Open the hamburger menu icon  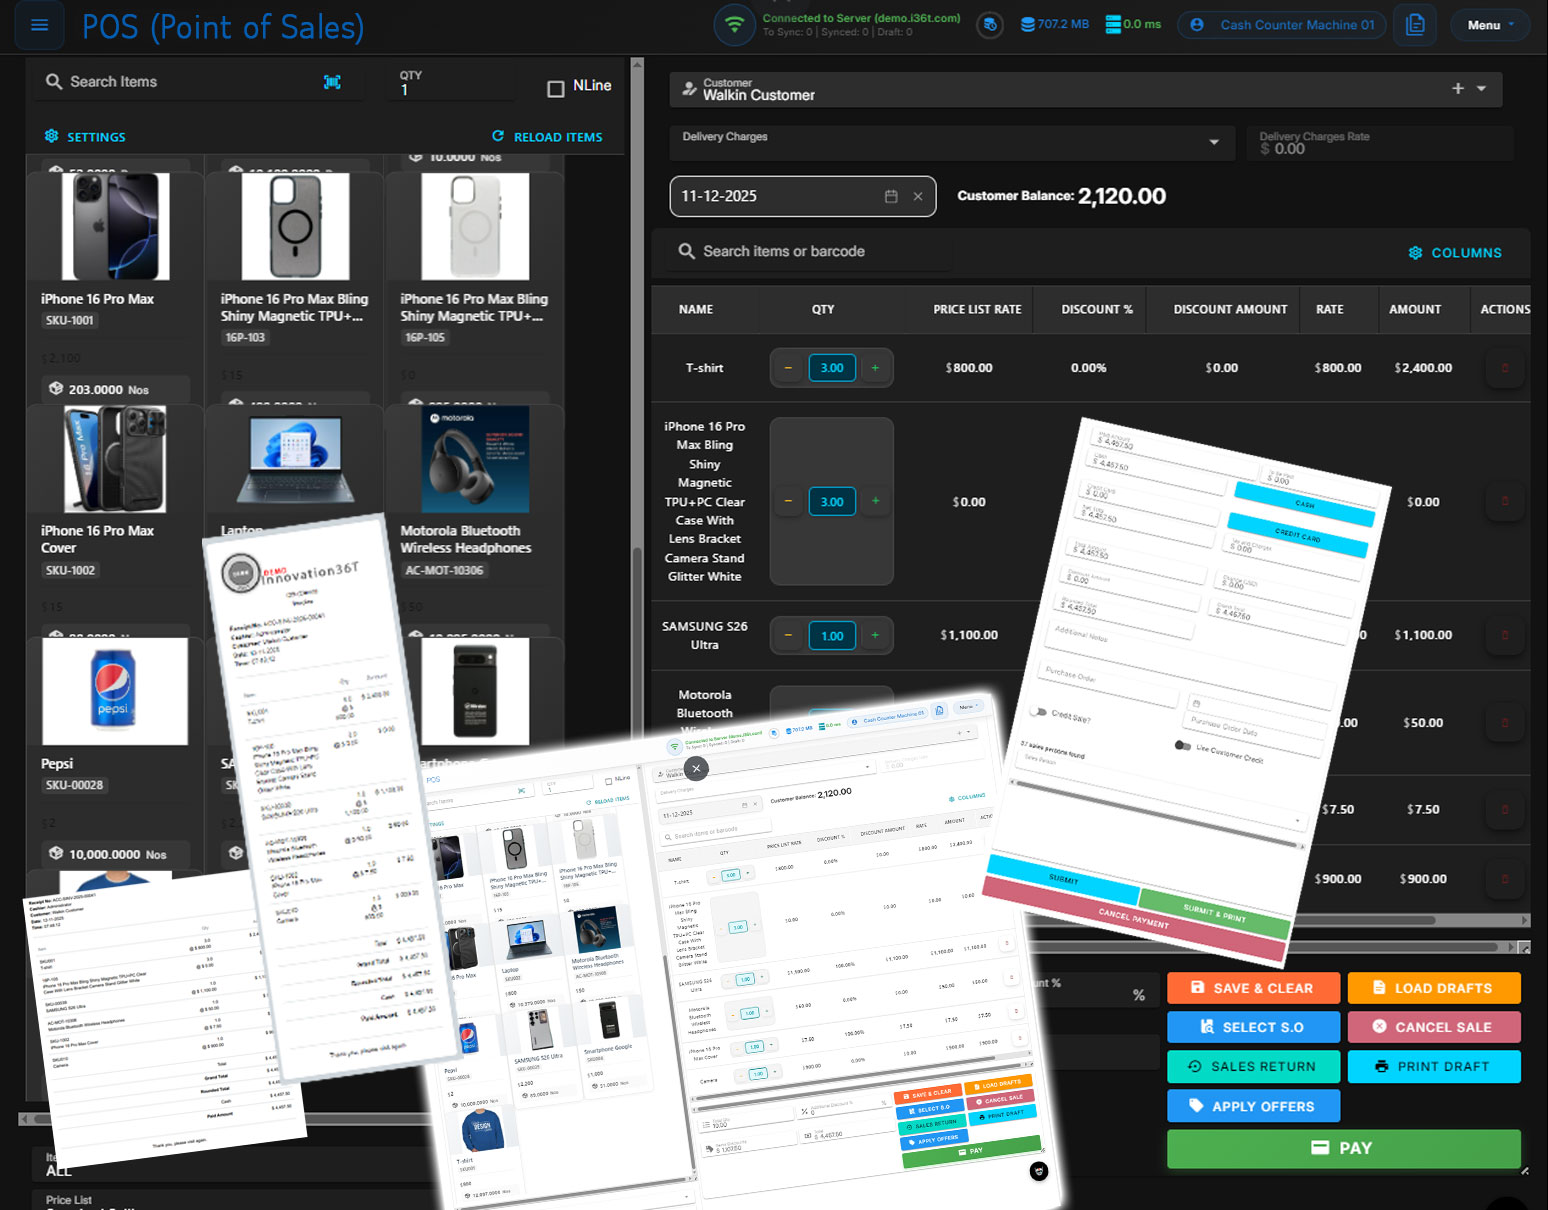(40, 26)
